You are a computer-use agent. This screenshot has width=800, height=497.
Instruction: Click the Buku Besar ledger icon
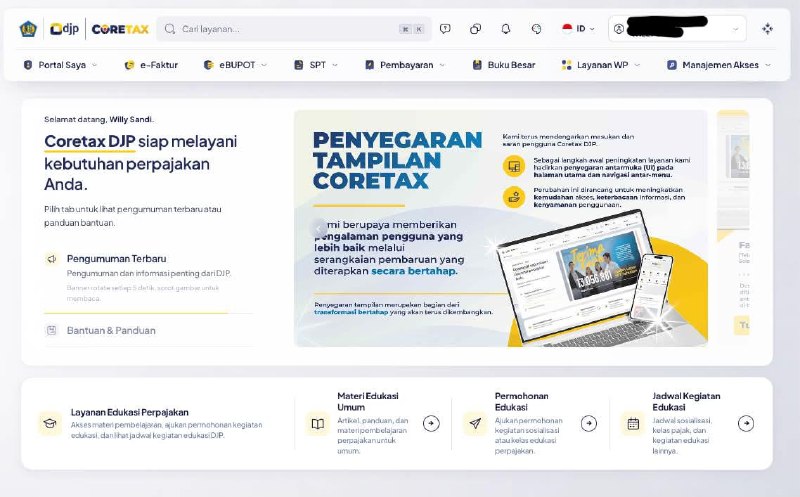[x=477, y=65]
